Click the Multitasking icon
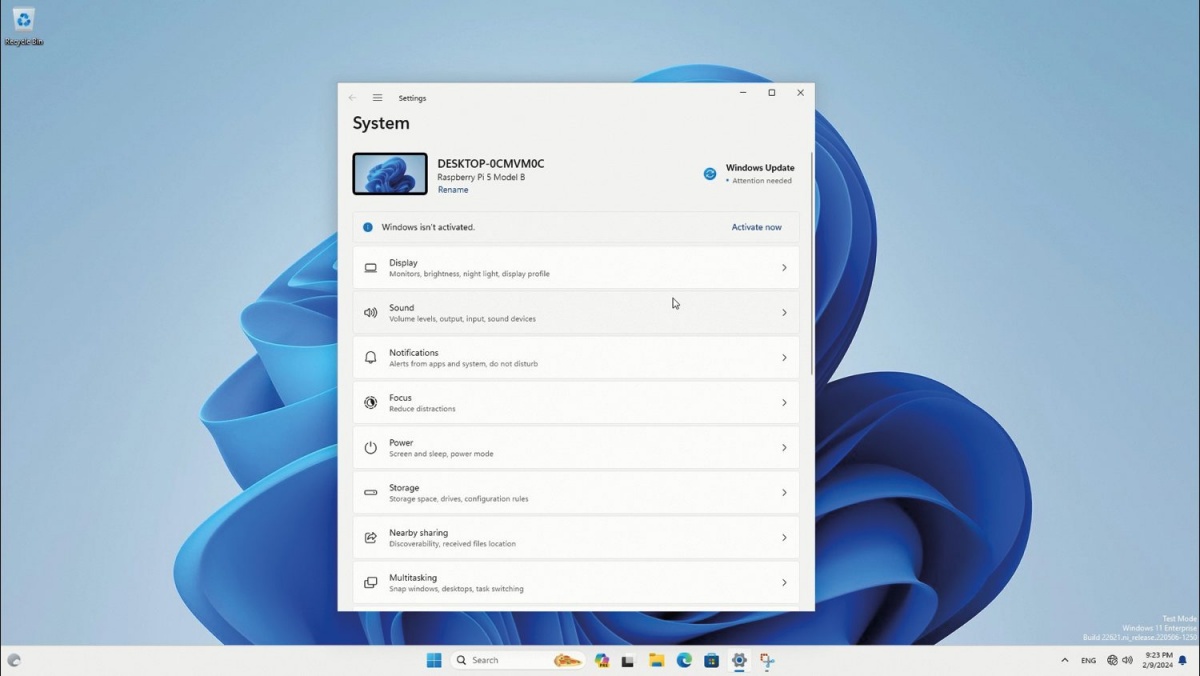Screen dimensions: 1200x676 [370, 582]
